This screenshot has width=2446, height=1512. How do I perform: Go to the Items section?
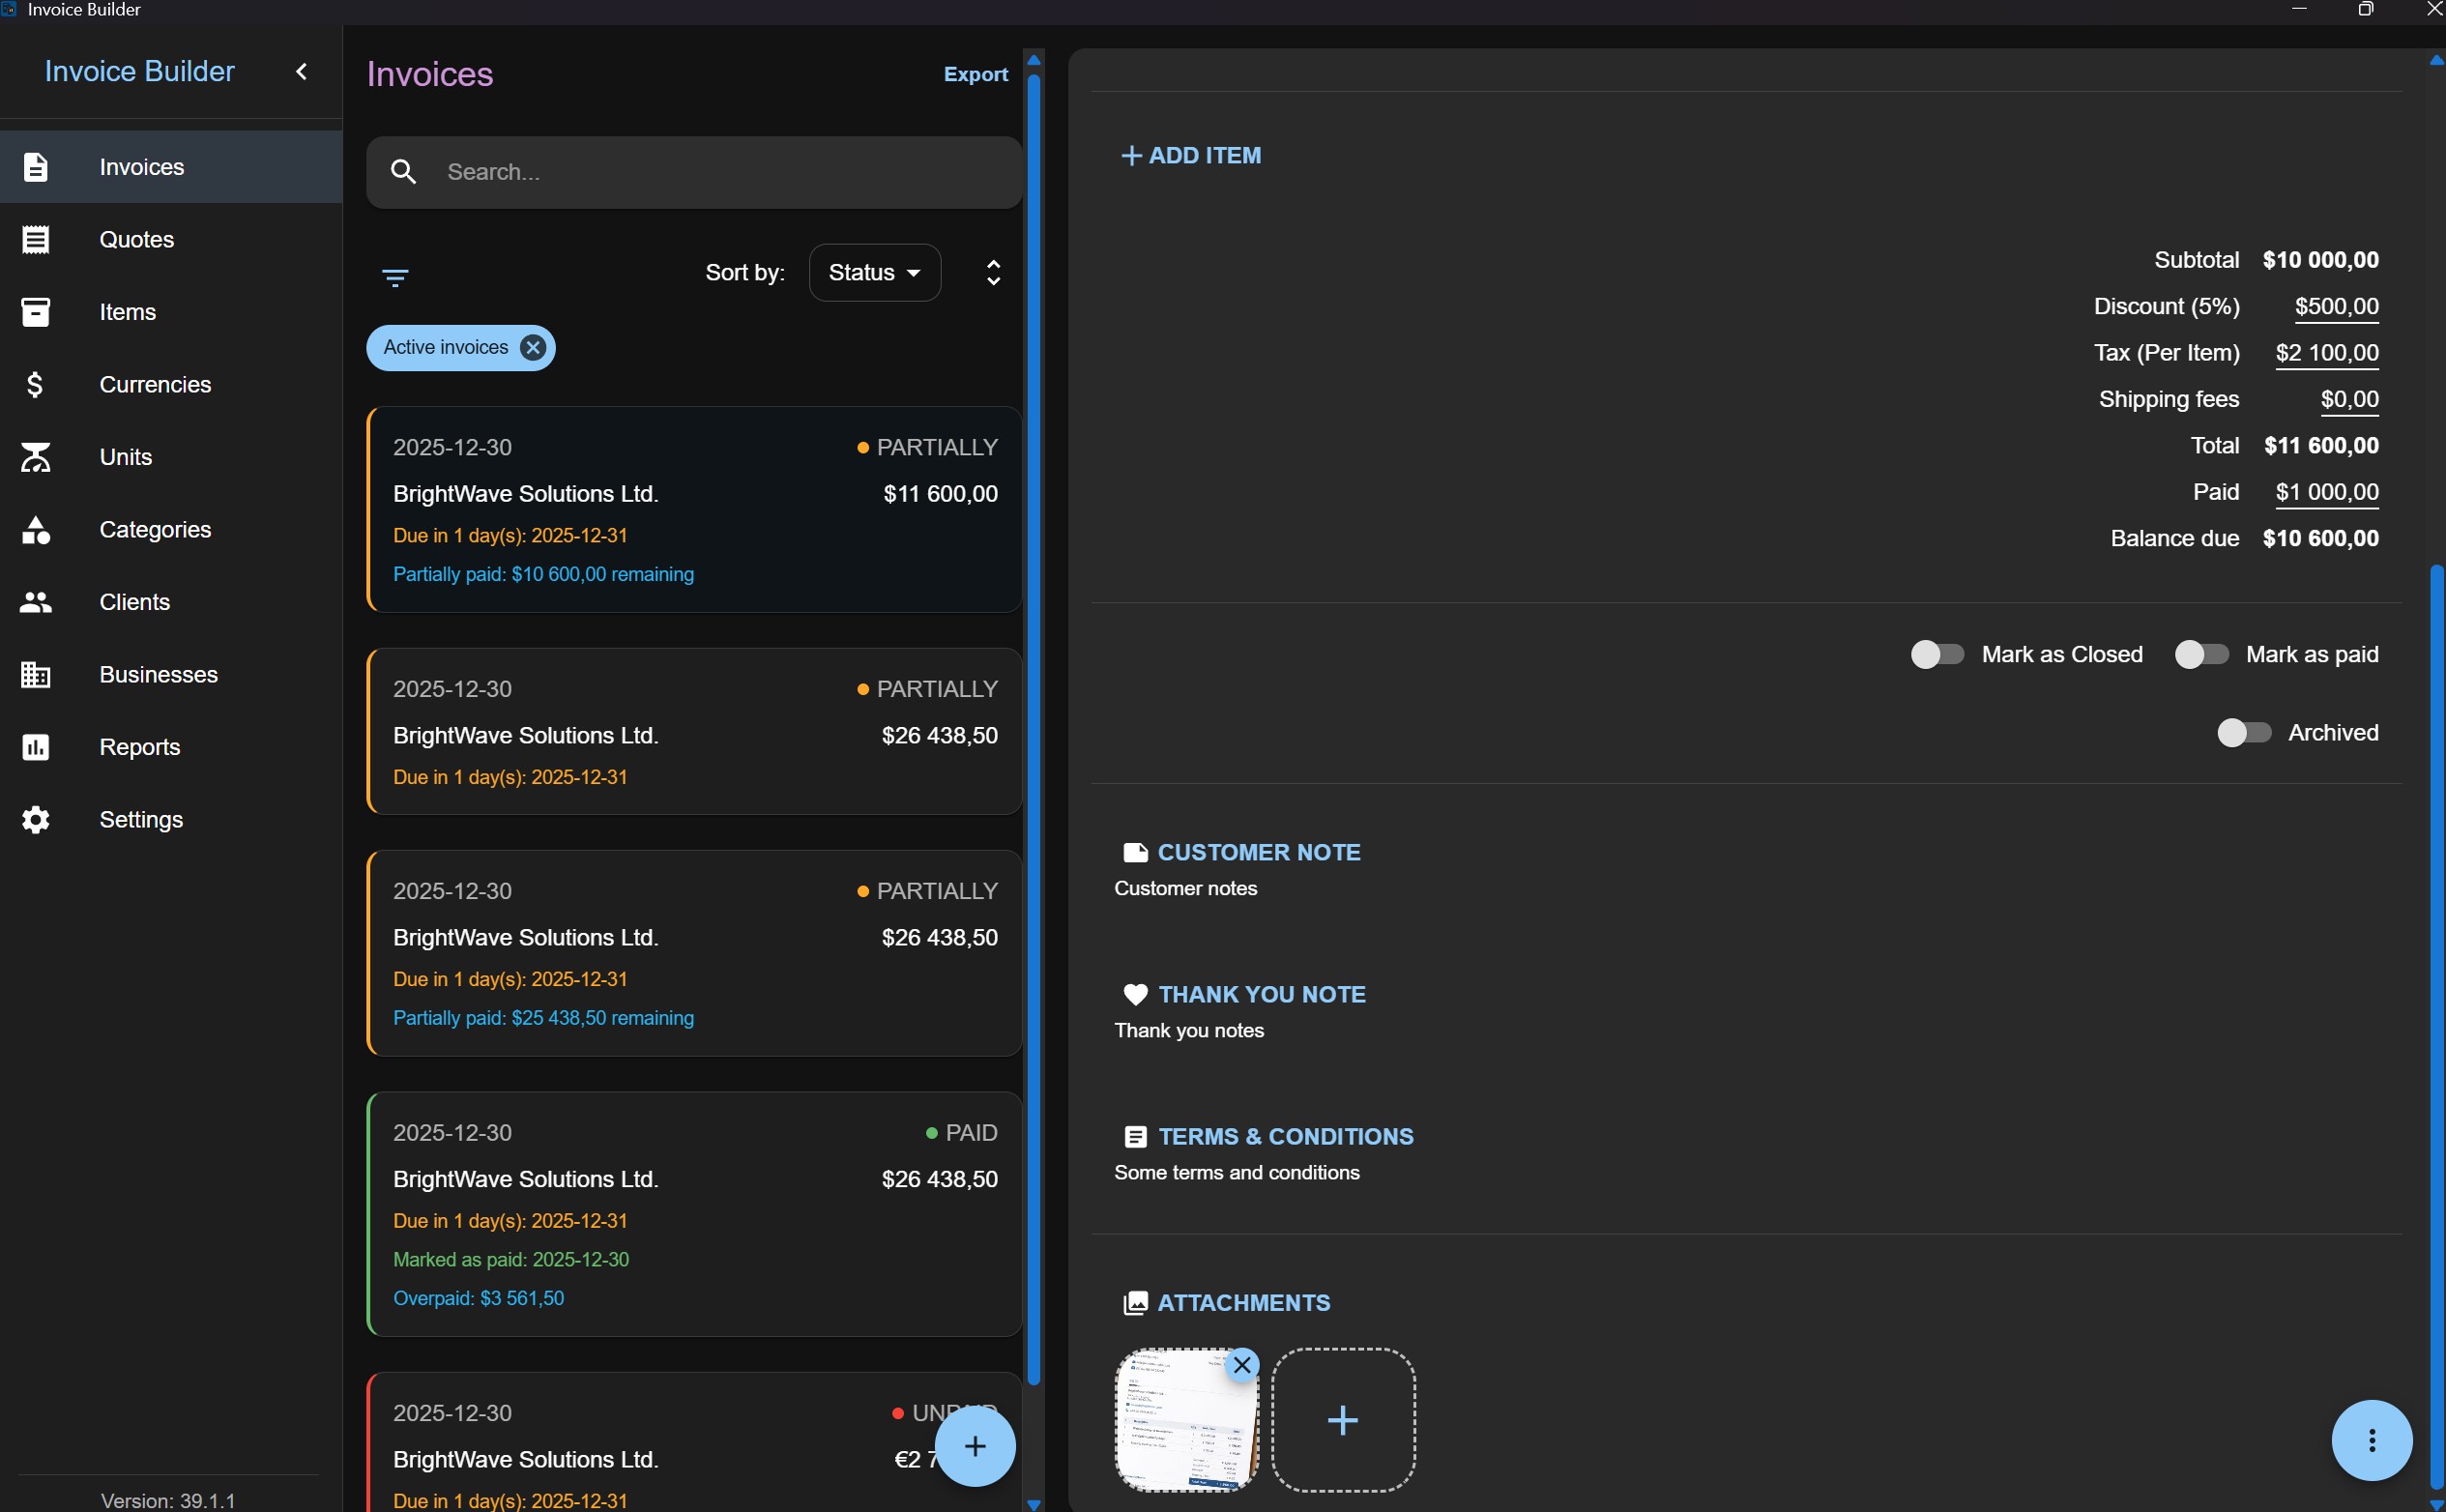click(x=171, y=312)
